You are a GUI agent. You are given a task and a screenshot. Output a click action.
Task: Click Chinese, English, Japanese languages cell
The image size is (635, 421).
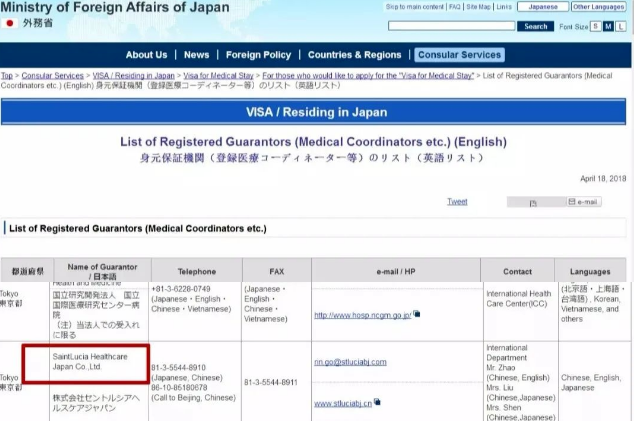[x=590, y=383]
